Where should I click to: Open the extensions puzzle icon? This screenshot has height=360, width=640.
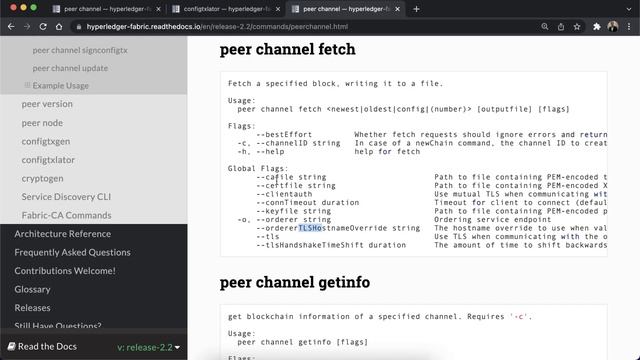pos(597,27)
